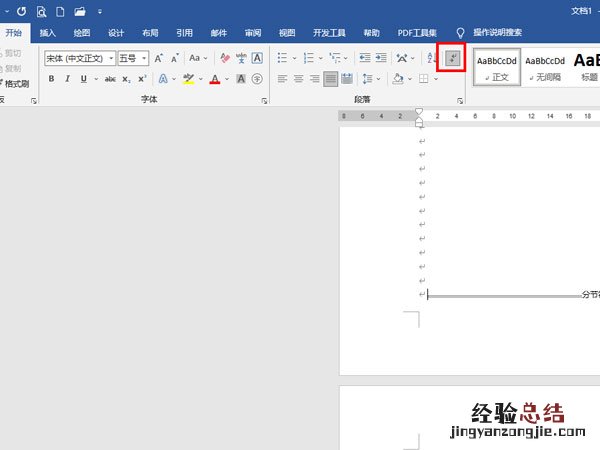Apply the 正文 style from styles gallery

[496, 67]
